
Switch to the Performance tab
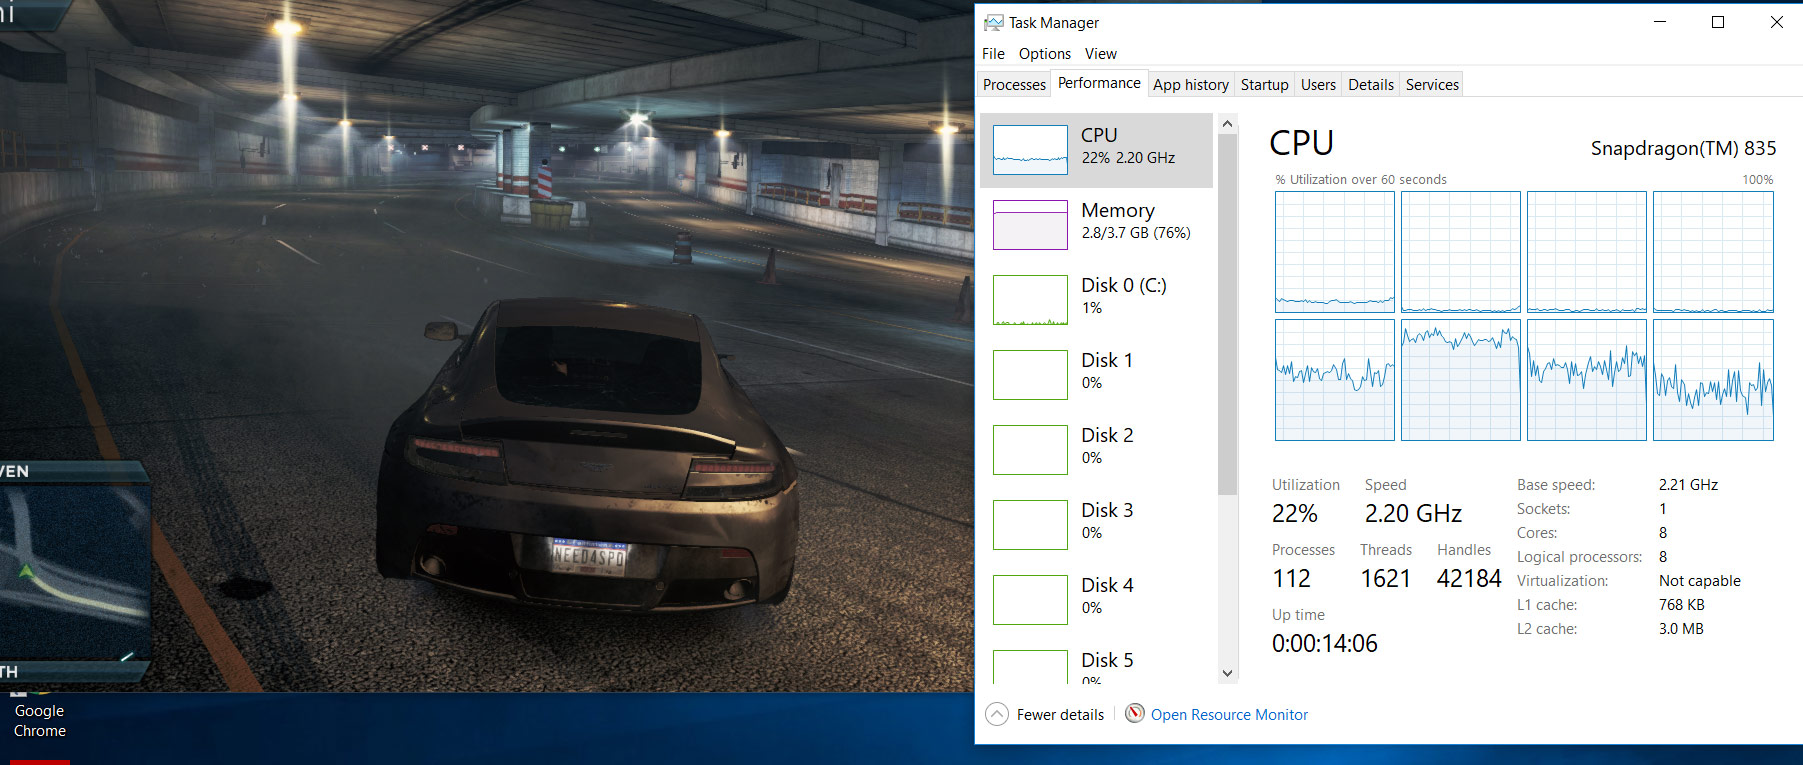pyautogui.click(x=1099, y=83)
